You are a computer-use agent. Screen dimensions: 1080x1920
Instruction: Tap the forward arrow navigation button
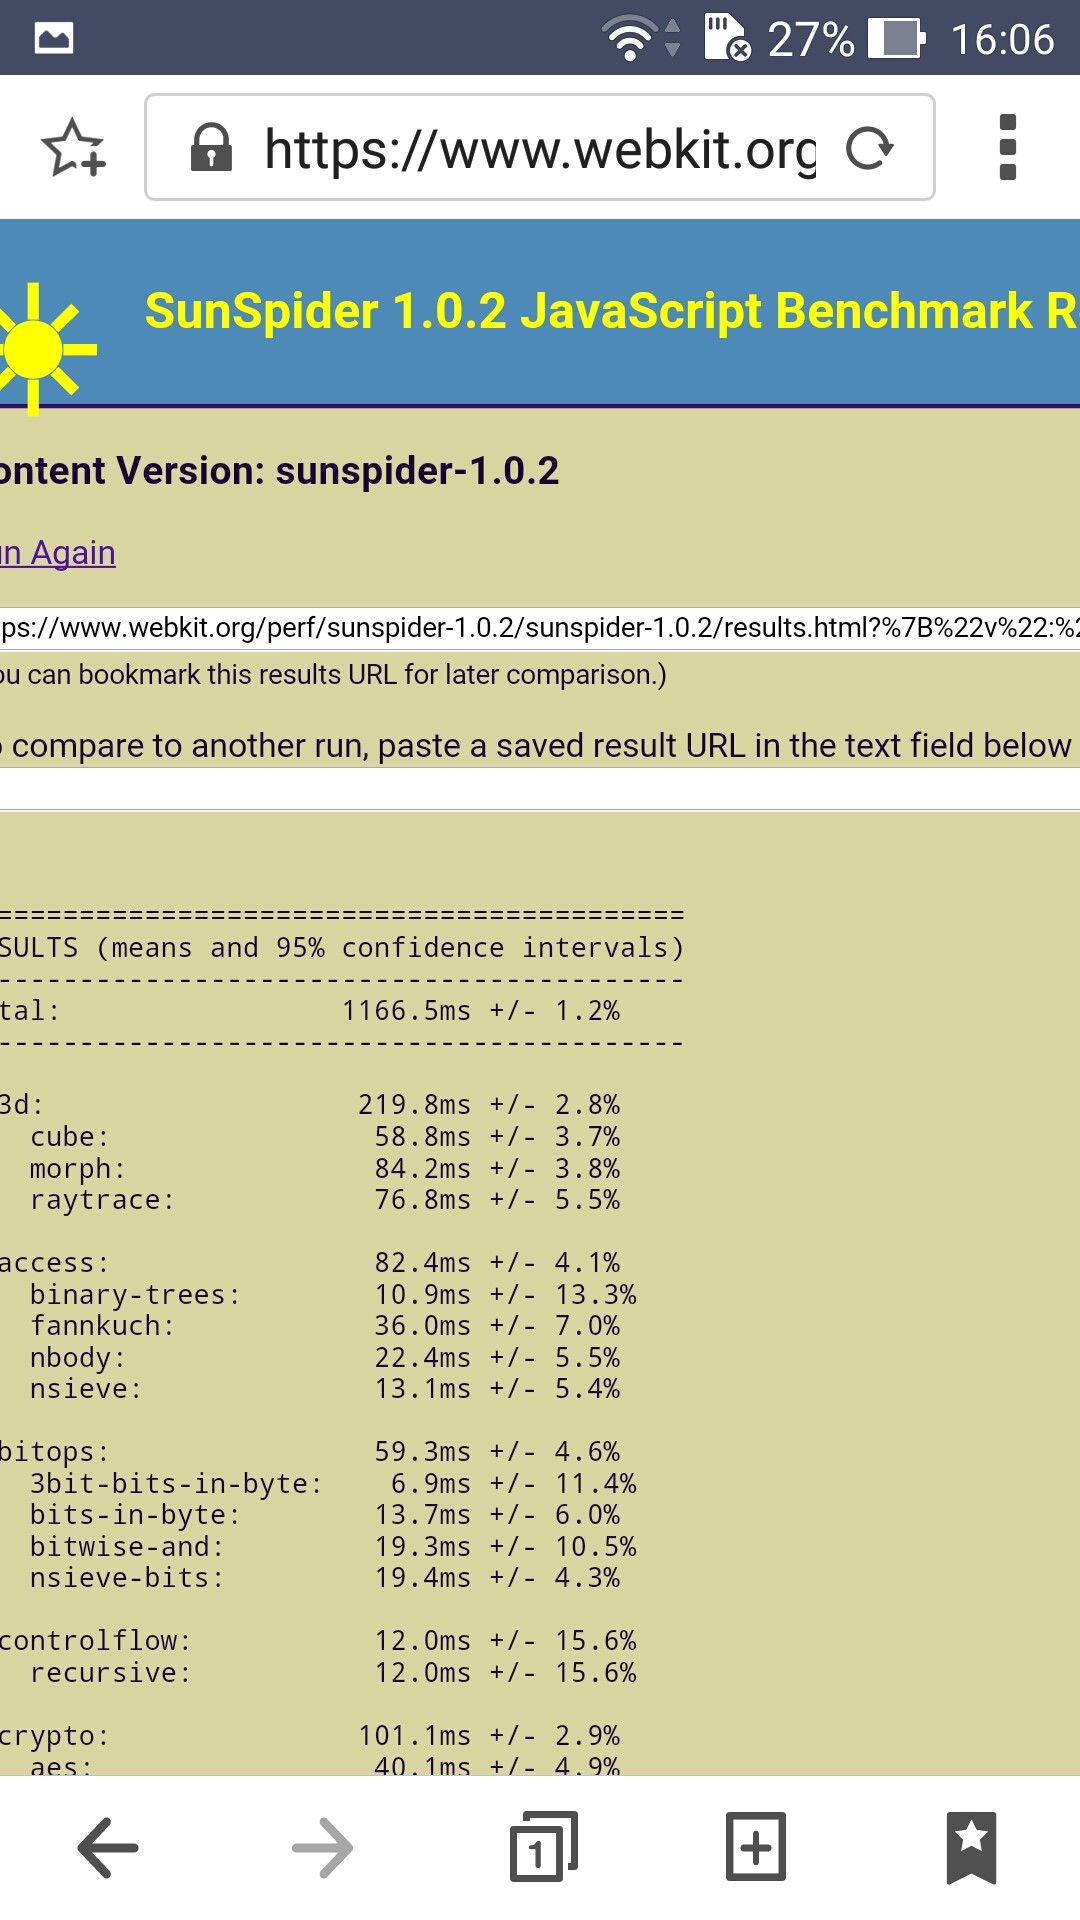click(x=323, y=1847)
